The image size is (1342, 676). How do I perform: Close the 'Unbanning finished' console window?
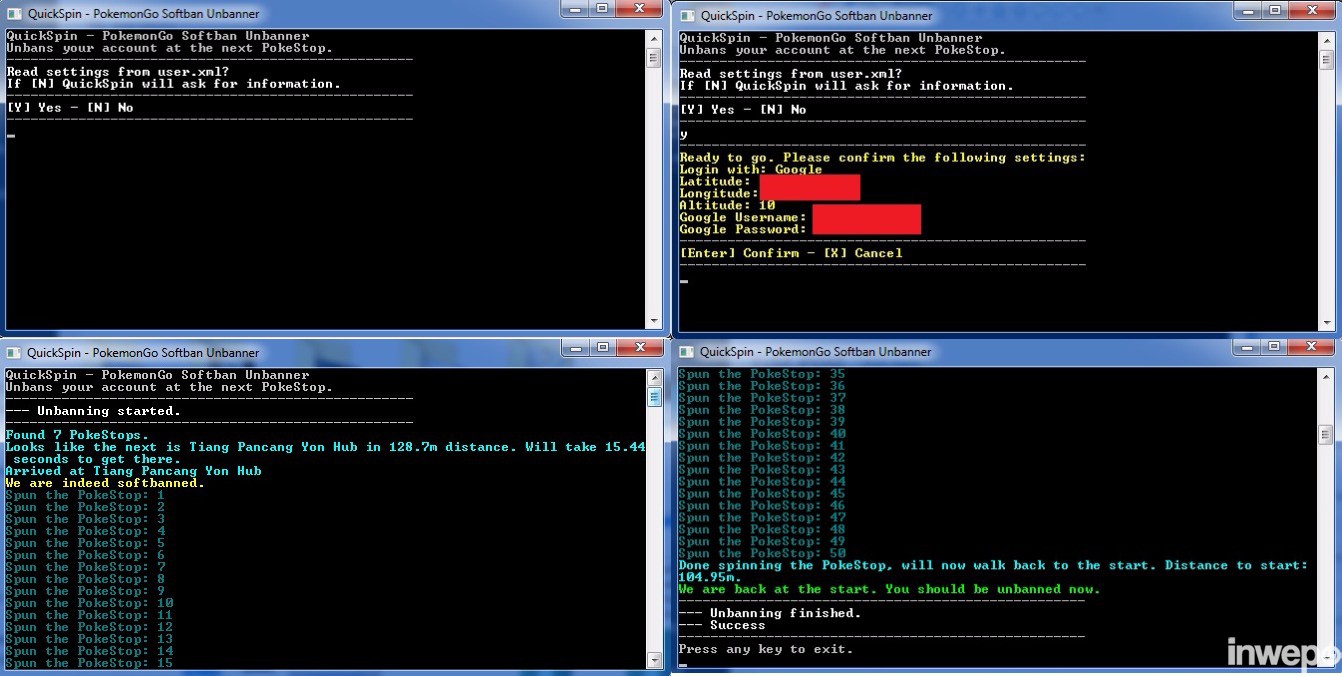[x=1313, y=347]
